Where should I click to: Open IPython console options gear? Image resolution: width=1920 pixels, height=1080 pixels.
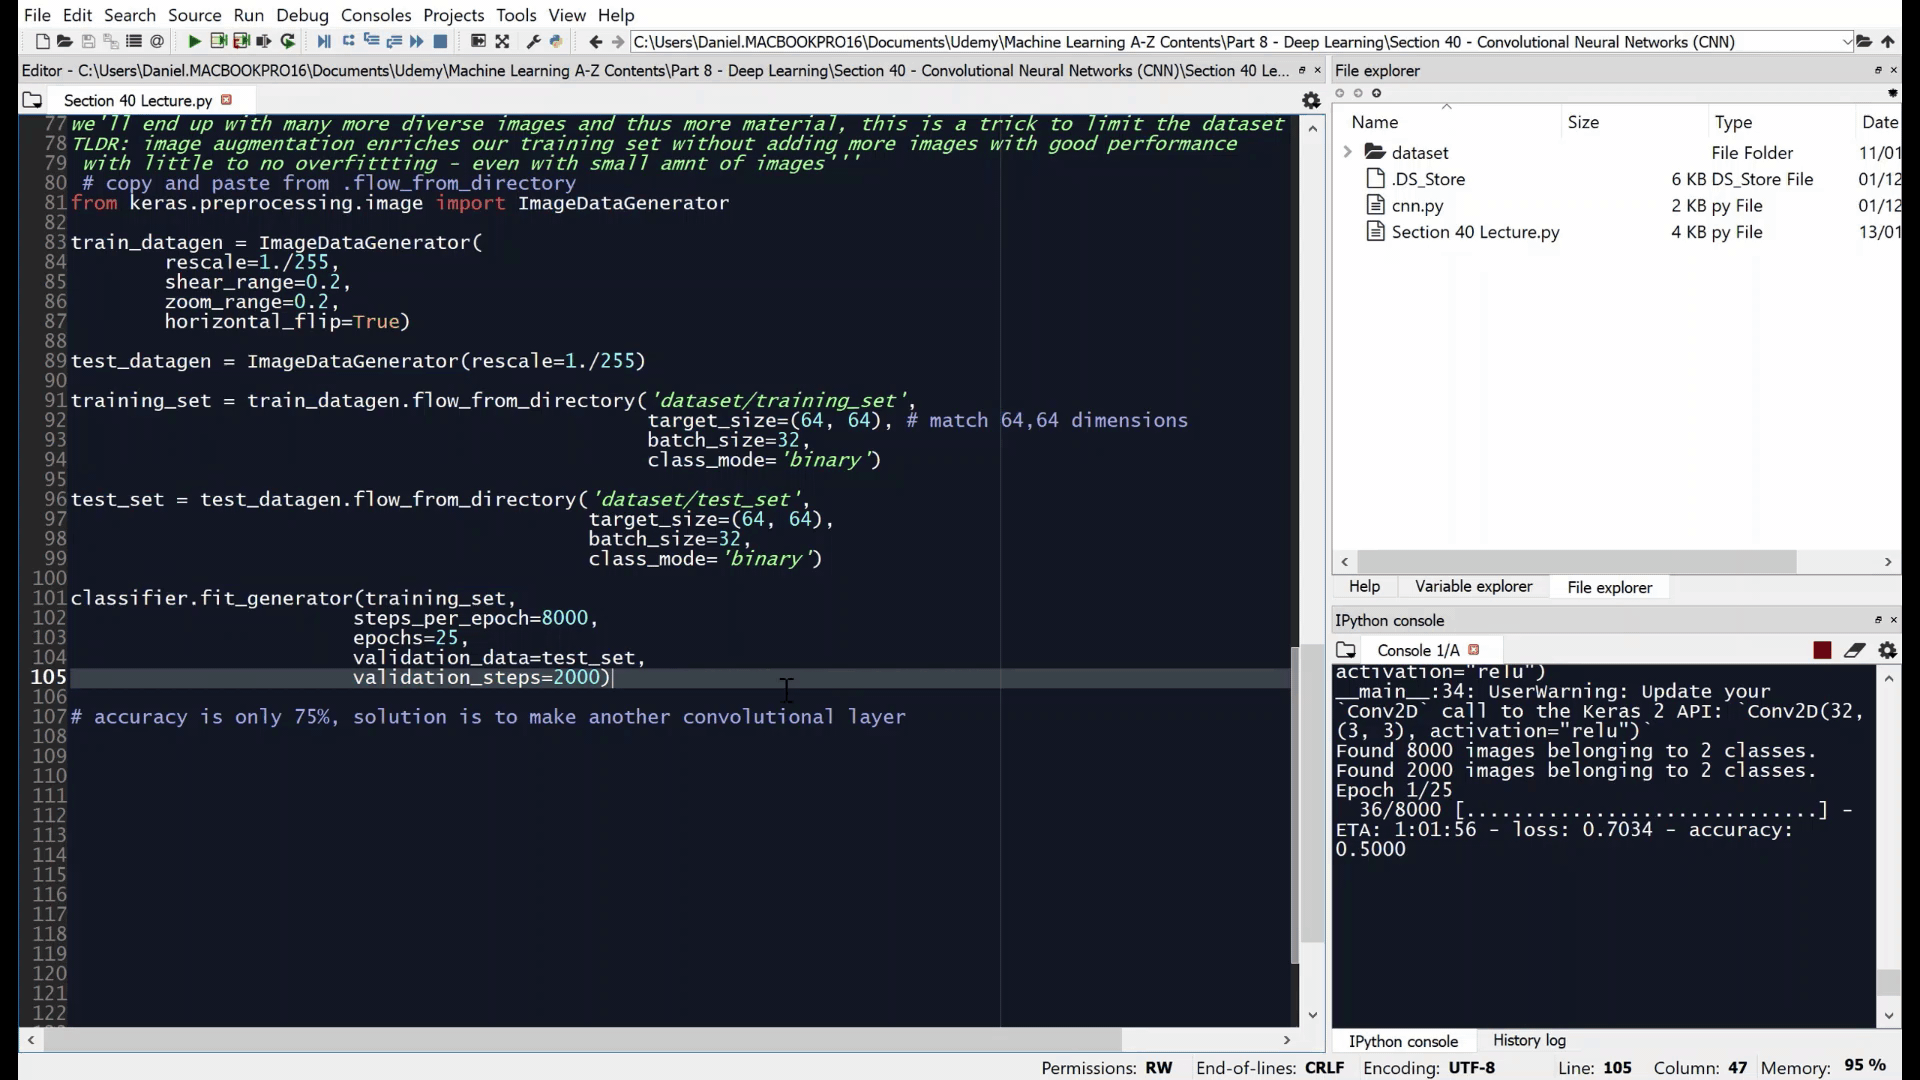[1888, 650]
